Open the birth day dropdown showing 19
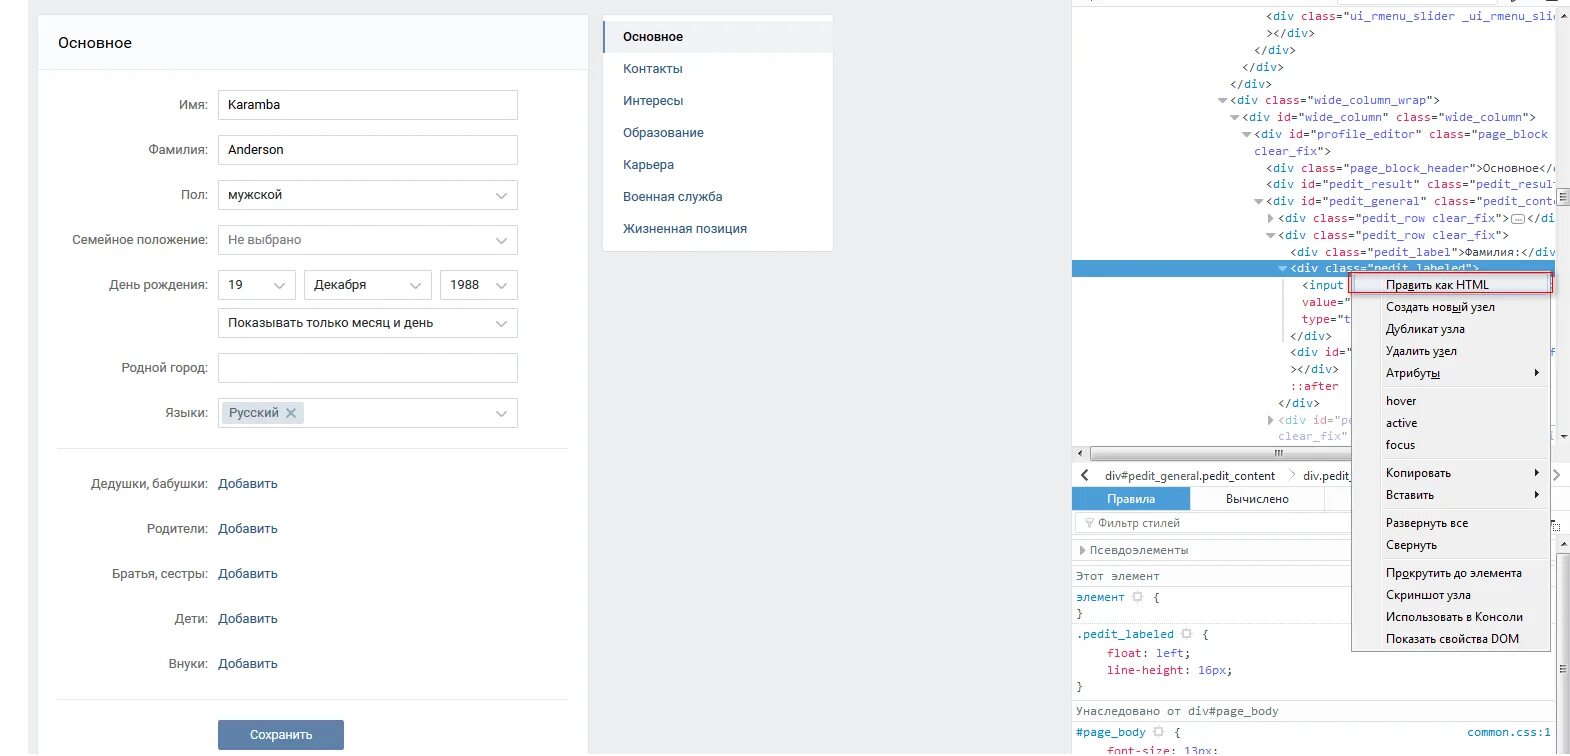This screenshot has height=756, width=1570. (257, 285)
